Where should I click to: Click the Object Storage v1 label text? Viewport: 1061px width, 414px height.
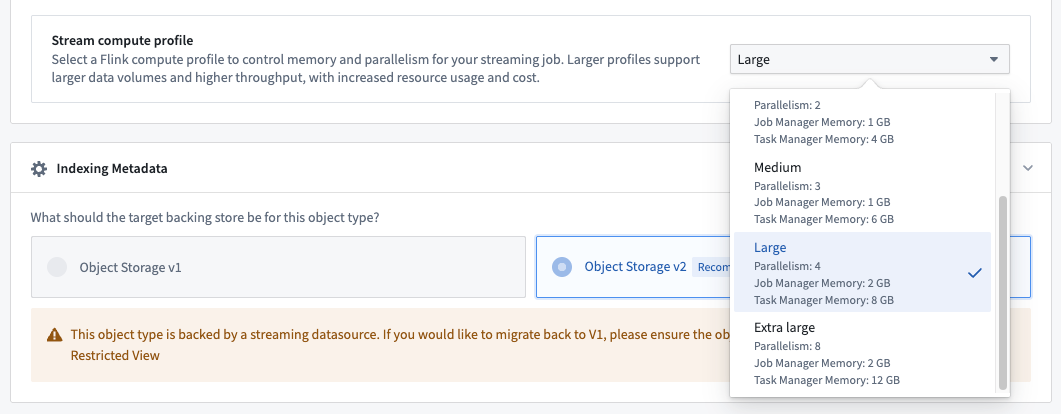(130, 267)
